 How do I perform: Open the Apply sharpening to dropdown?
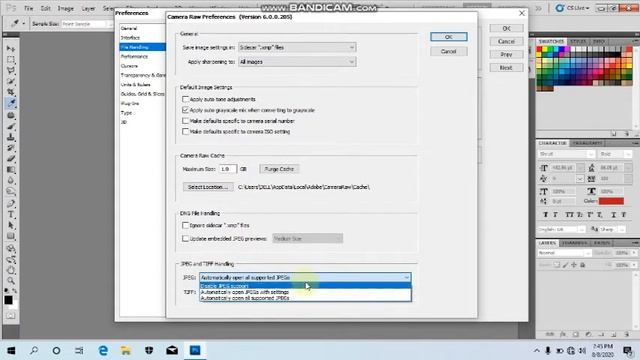pos(297,62)
